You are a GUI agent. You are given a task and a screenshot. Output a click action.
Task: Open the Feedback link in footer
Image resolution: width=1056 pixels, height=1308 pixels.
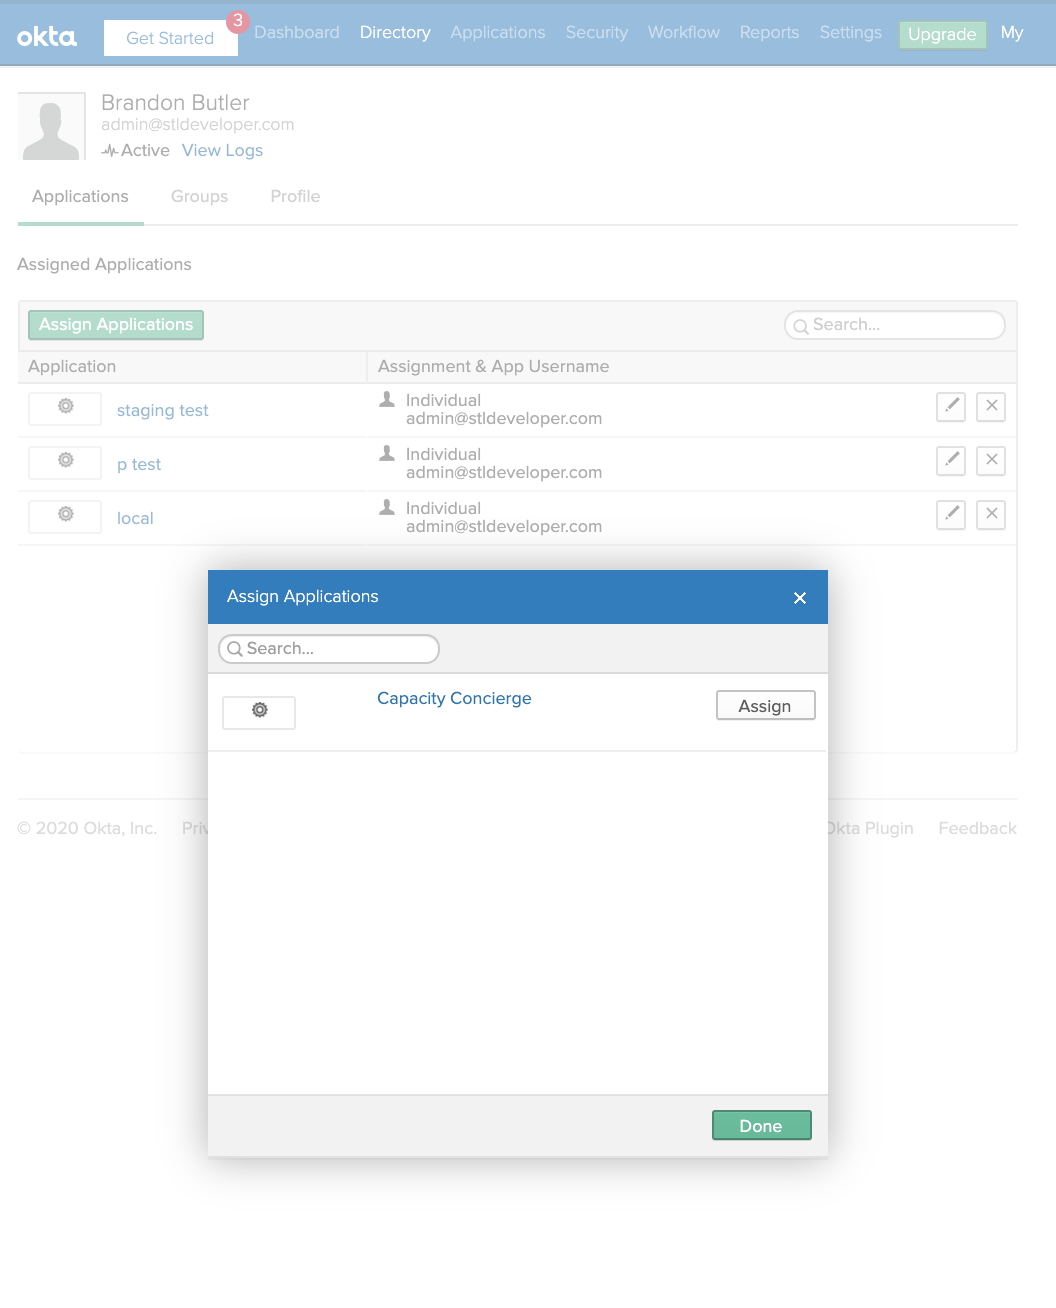click(977, 828)
